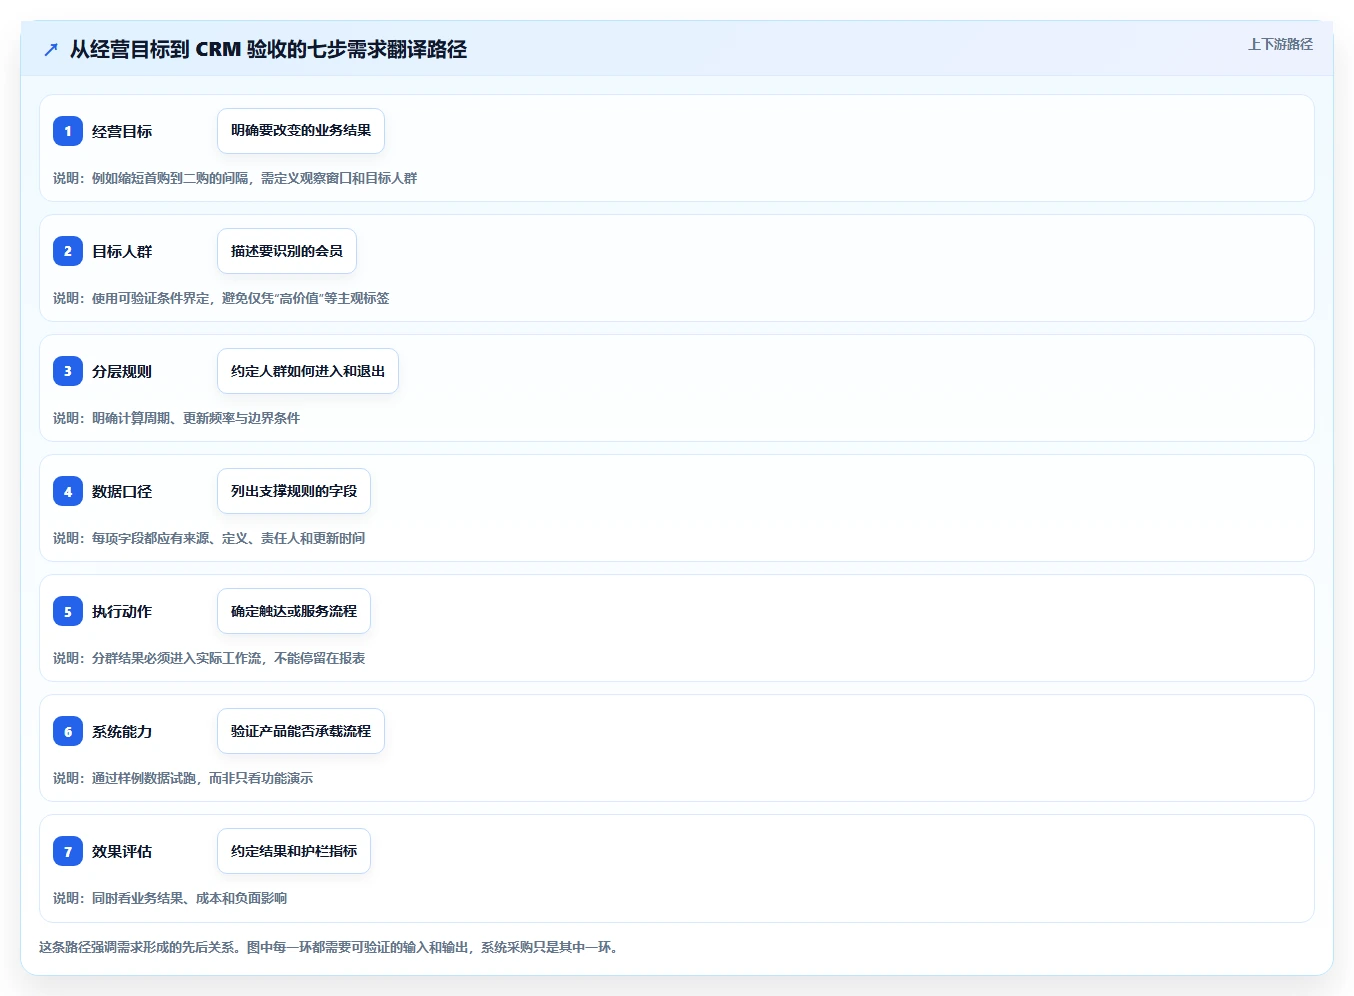This screenshot has width=1354, height=996.
Task: Click the 列出支撑规则的字段 pill
Action: coord(294,491)
